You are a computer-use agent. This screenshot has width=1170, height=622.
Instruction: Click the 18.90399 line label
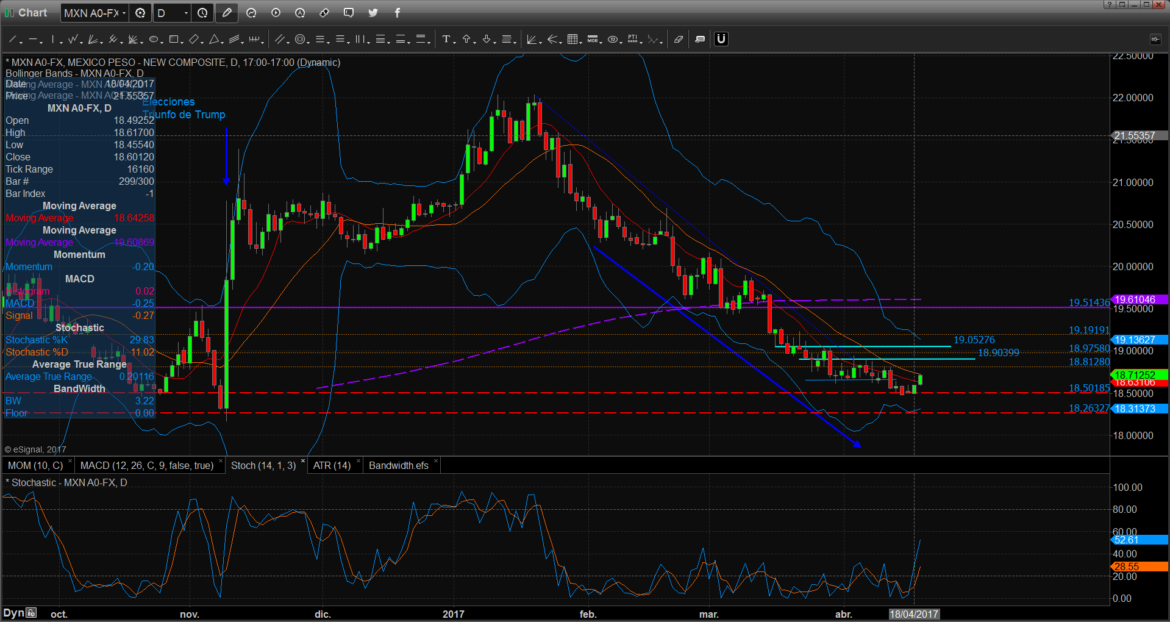click(x=998, y=352)
